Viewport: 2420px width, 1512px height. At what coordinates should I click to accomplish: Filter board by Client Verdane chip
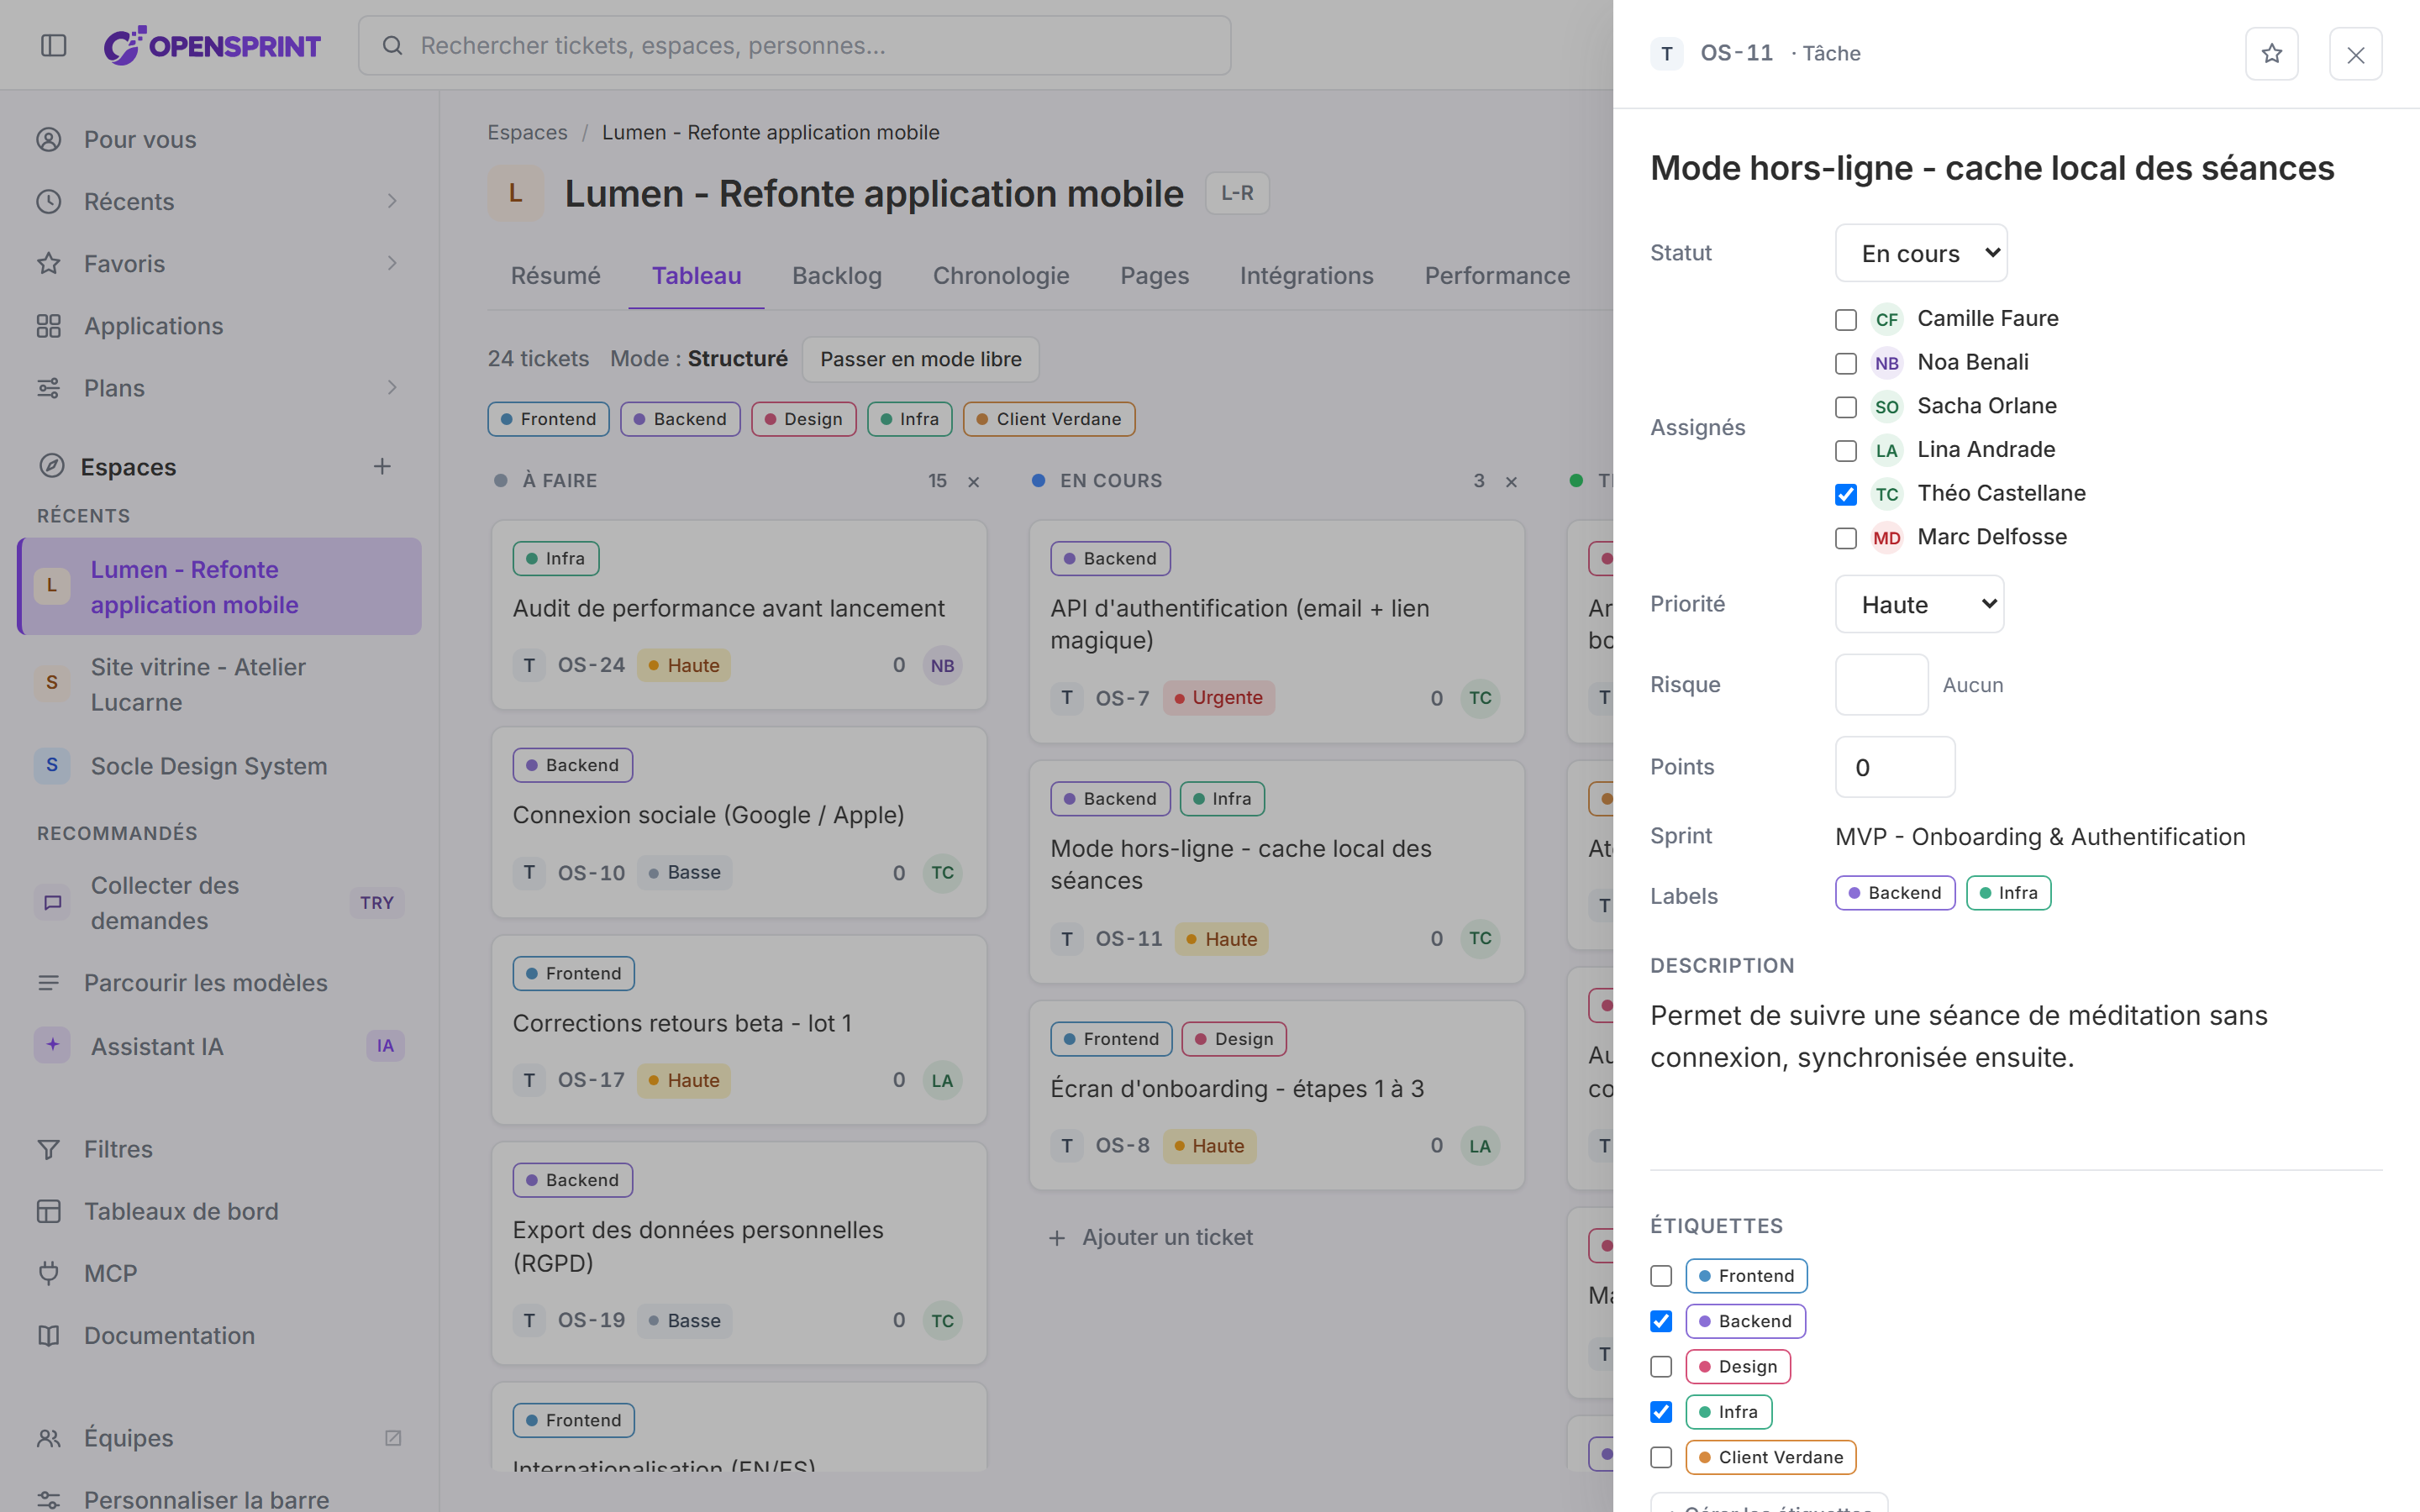pos(1048,419)
